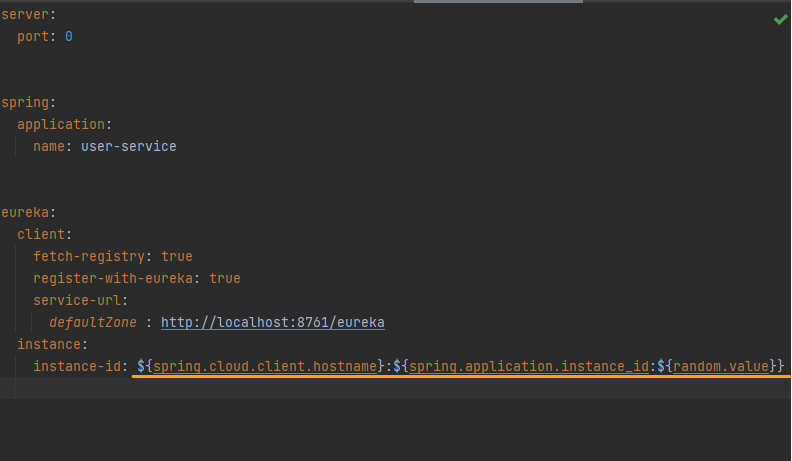This screenshot has height=461, width=792.
Task: Click the 'instance' key
Action: pos(49,344)
